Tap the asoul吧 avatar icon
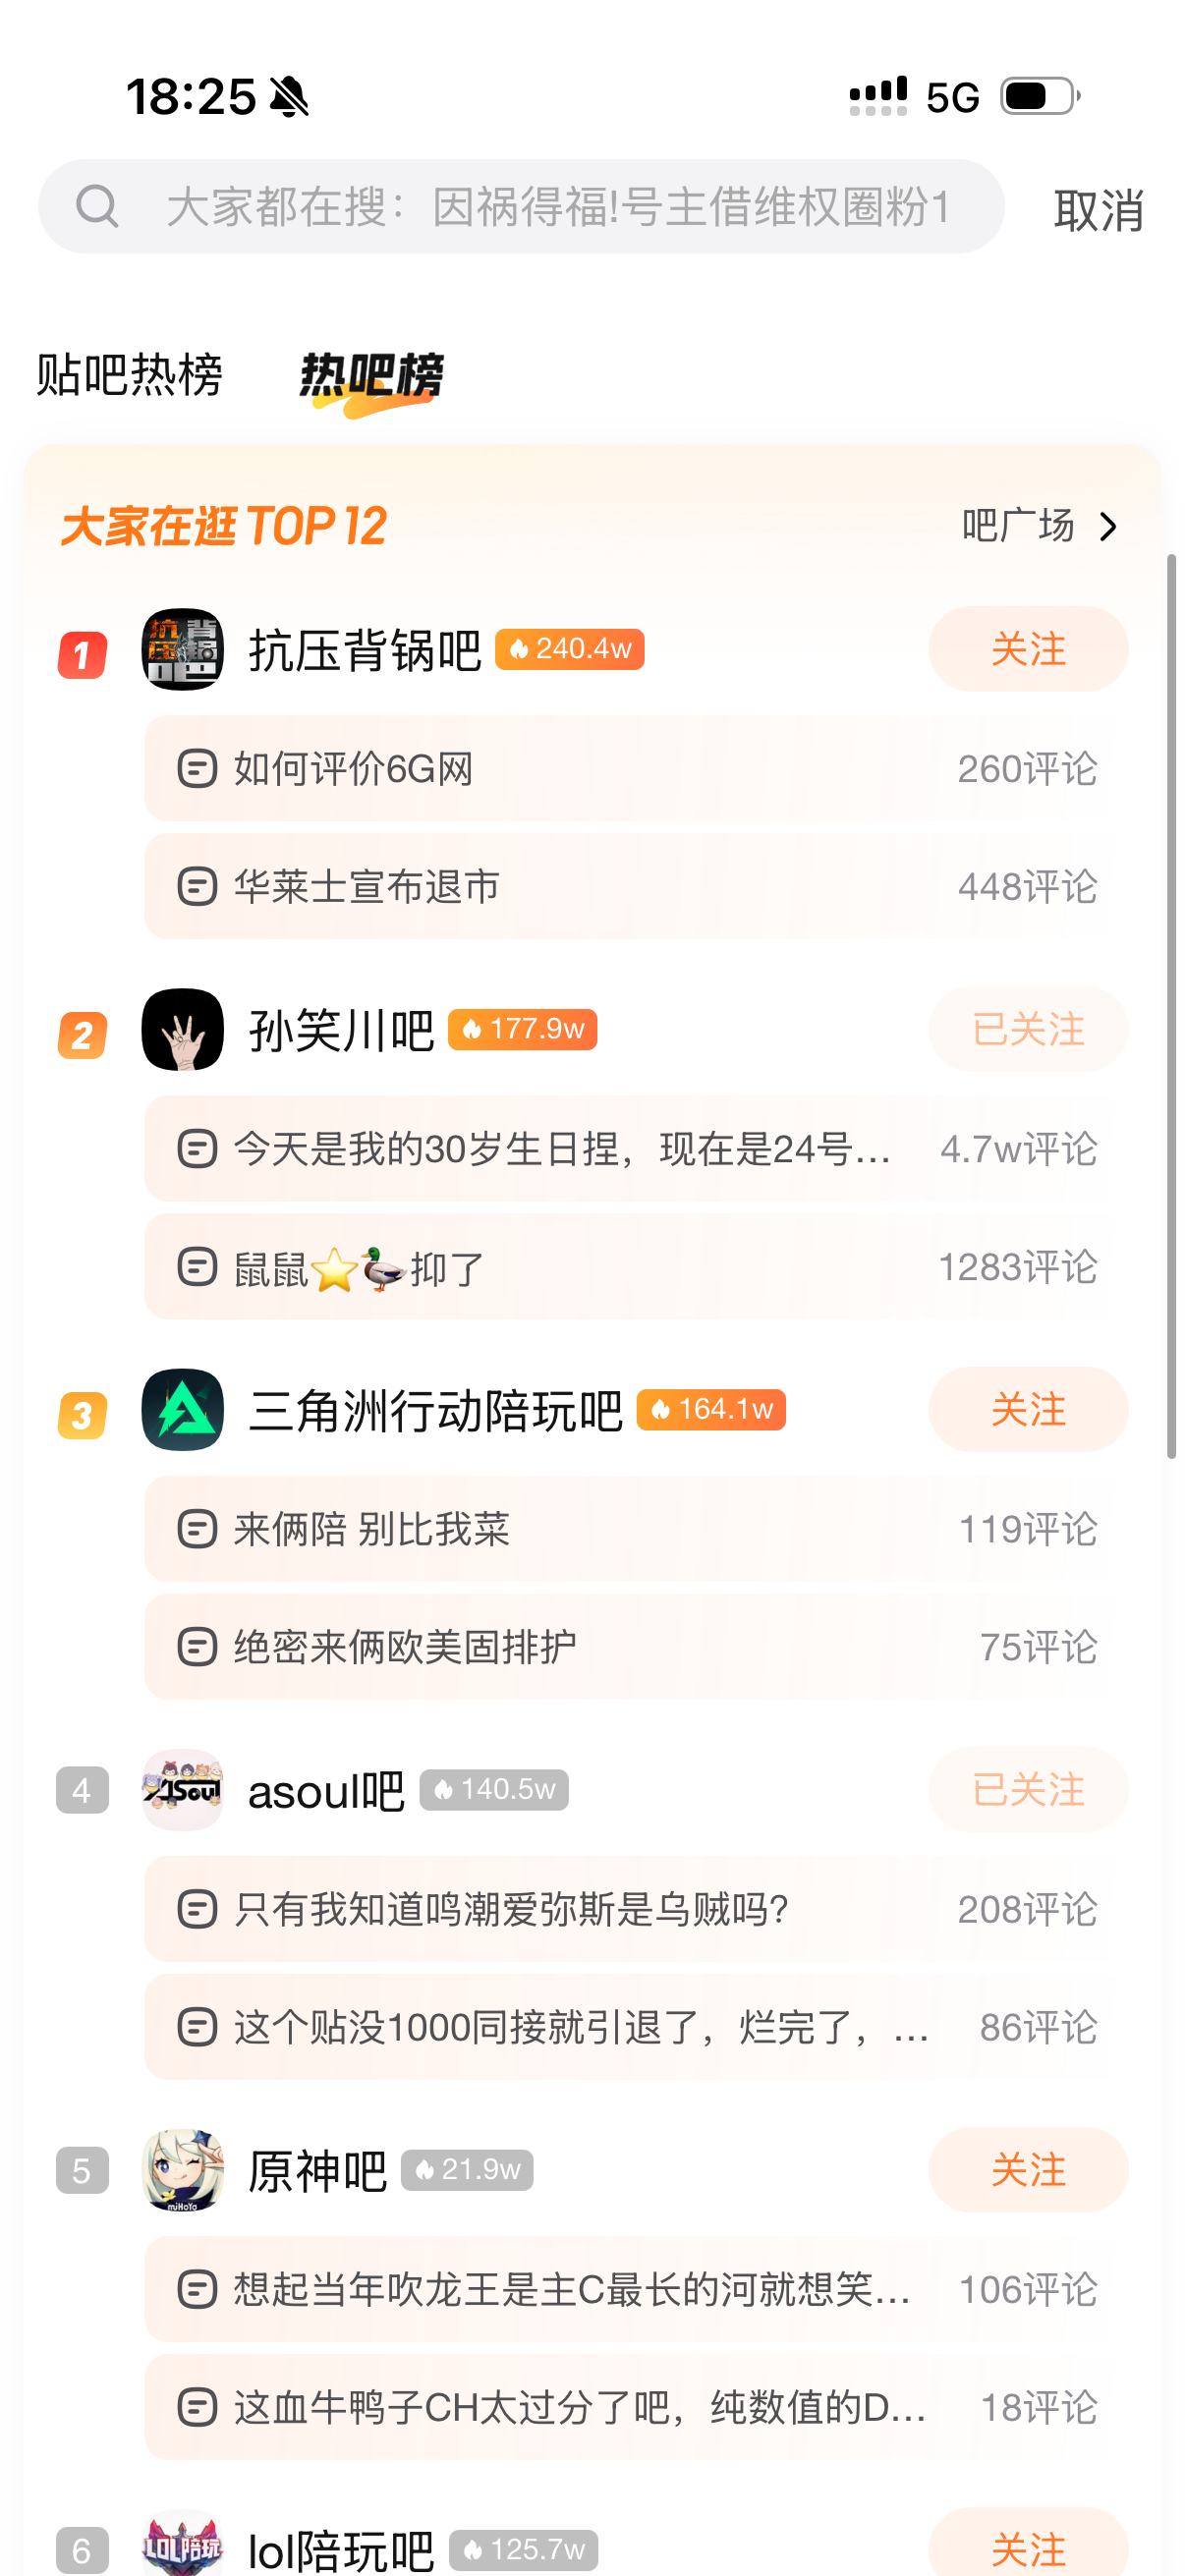The image size is (1185, 2576). pos(182,1789)
